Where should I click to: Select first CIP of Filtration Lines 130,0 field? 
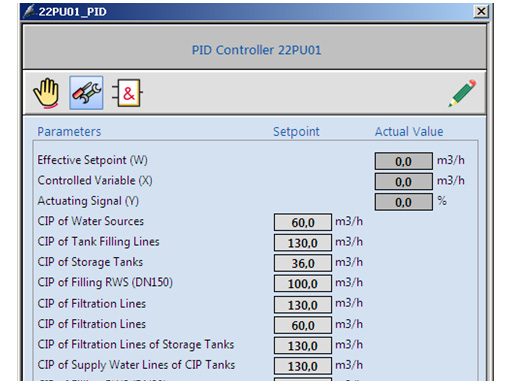tap(303, 305)
